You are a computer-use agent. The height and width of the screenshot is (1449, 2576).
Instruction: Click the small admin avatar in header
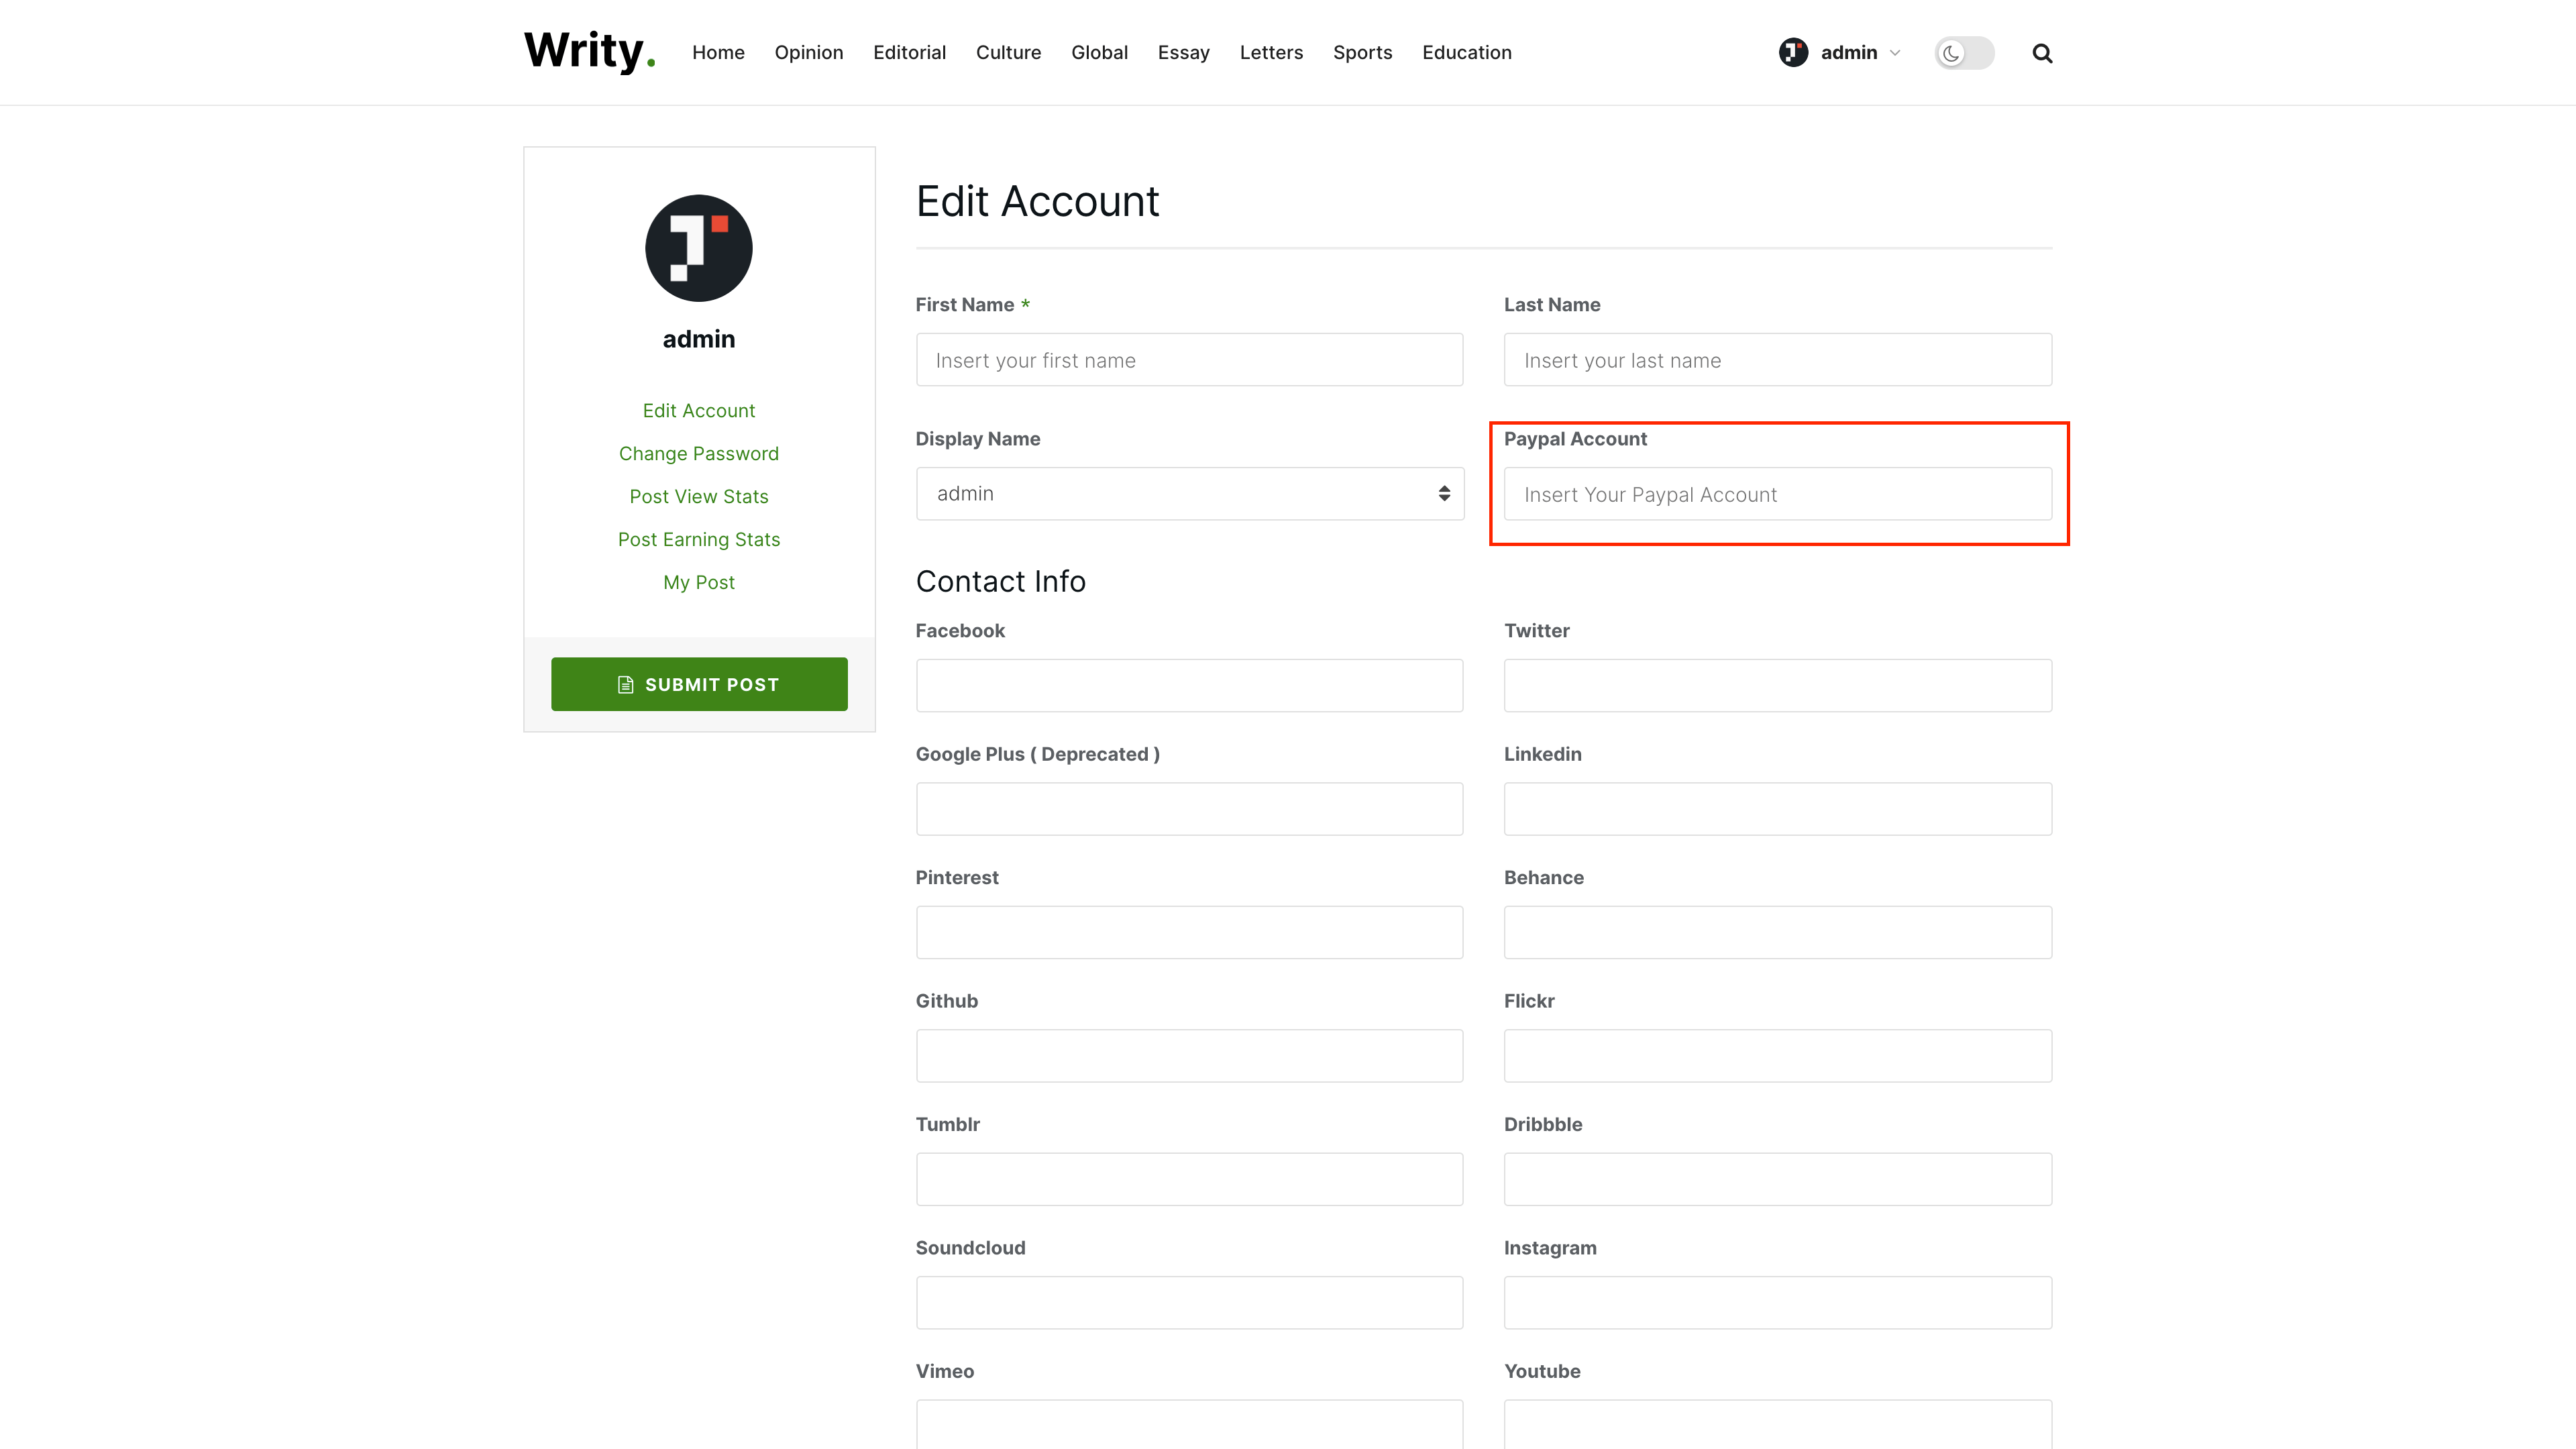tap(1793, 52)
